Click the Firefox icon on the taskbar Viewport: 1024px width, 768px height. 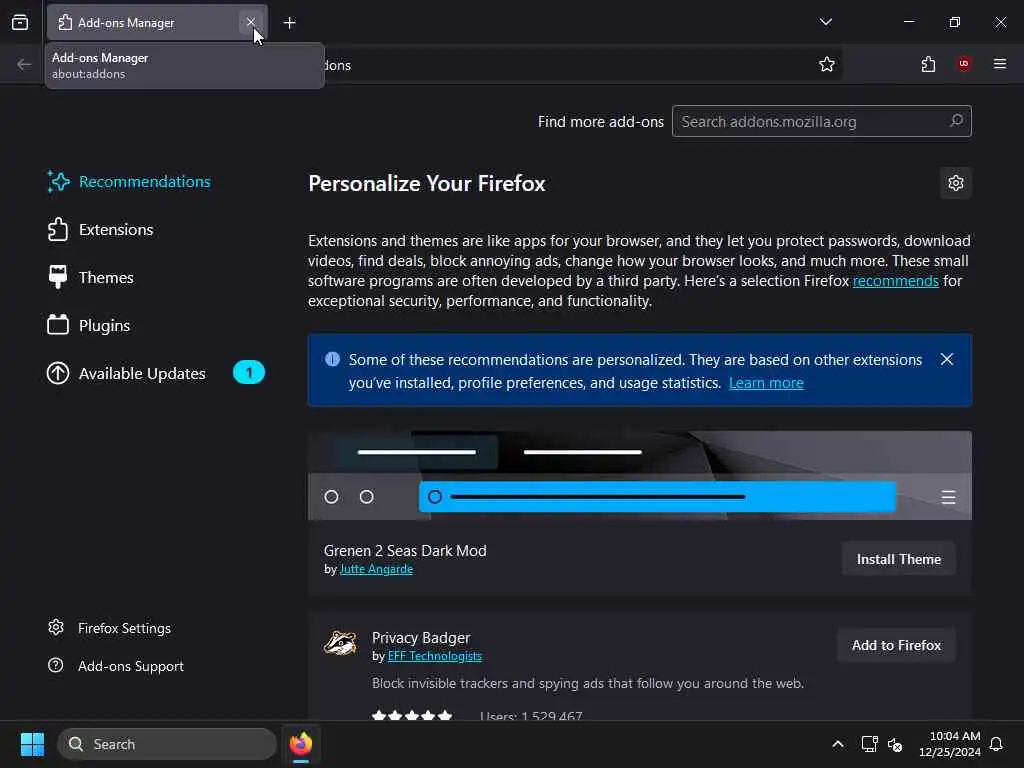(301, 744)
